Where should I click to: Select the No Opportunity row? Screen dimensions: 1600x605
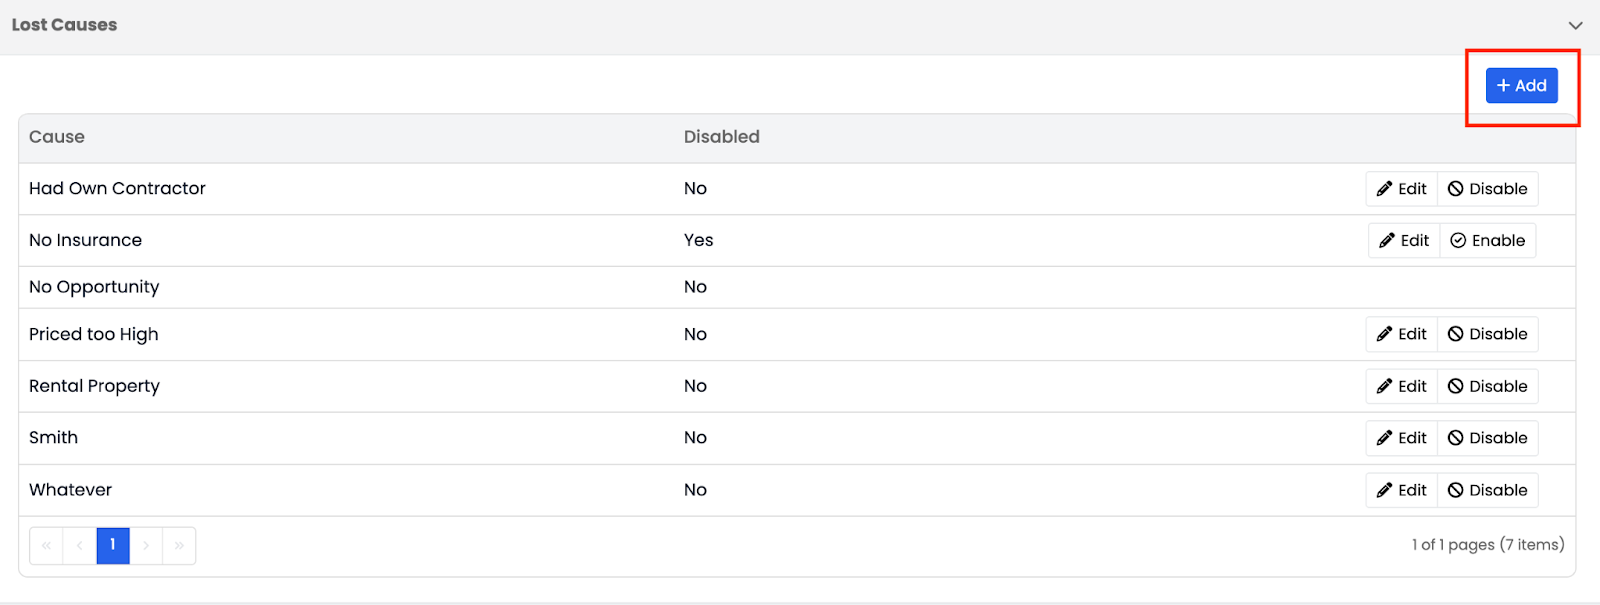(94, 287)
